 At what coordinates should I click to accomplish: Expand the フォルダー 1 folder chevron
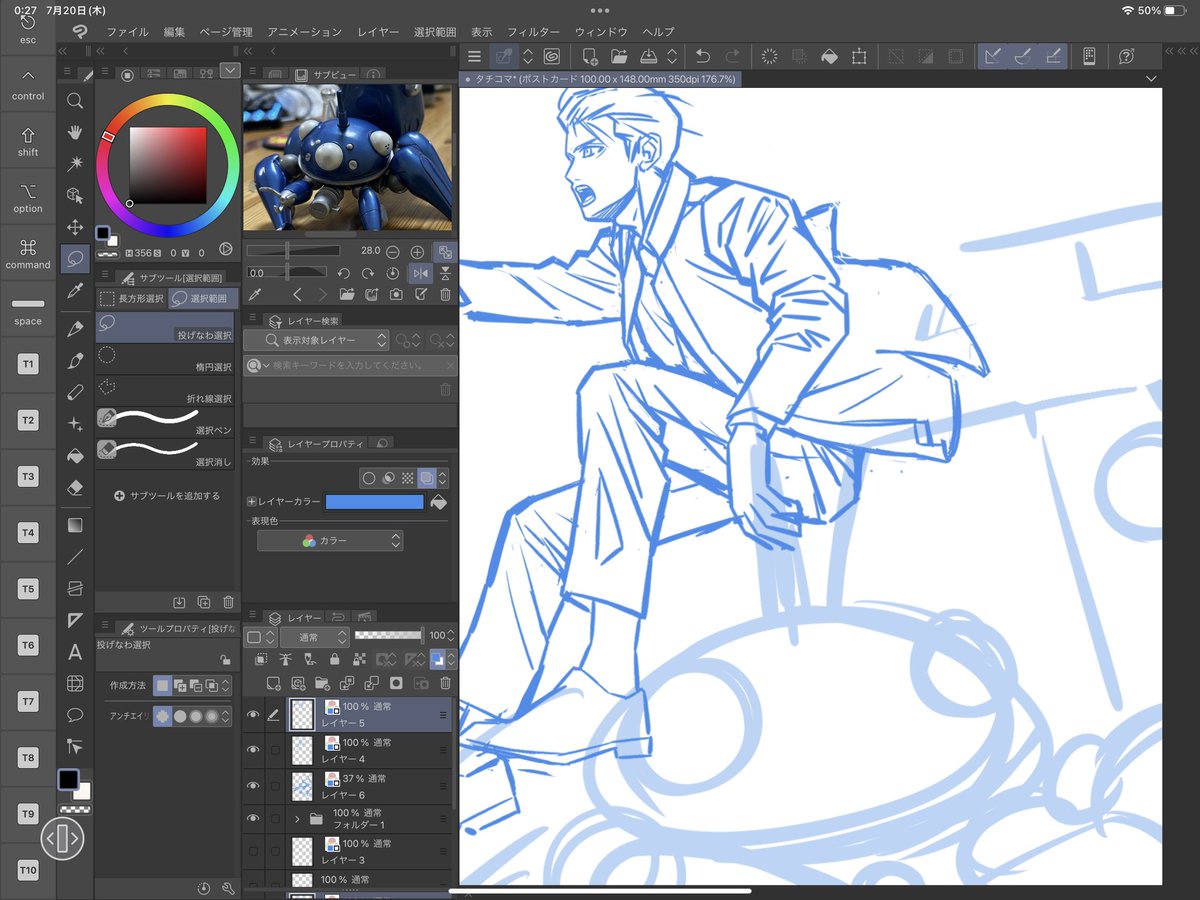pos(297,818)
